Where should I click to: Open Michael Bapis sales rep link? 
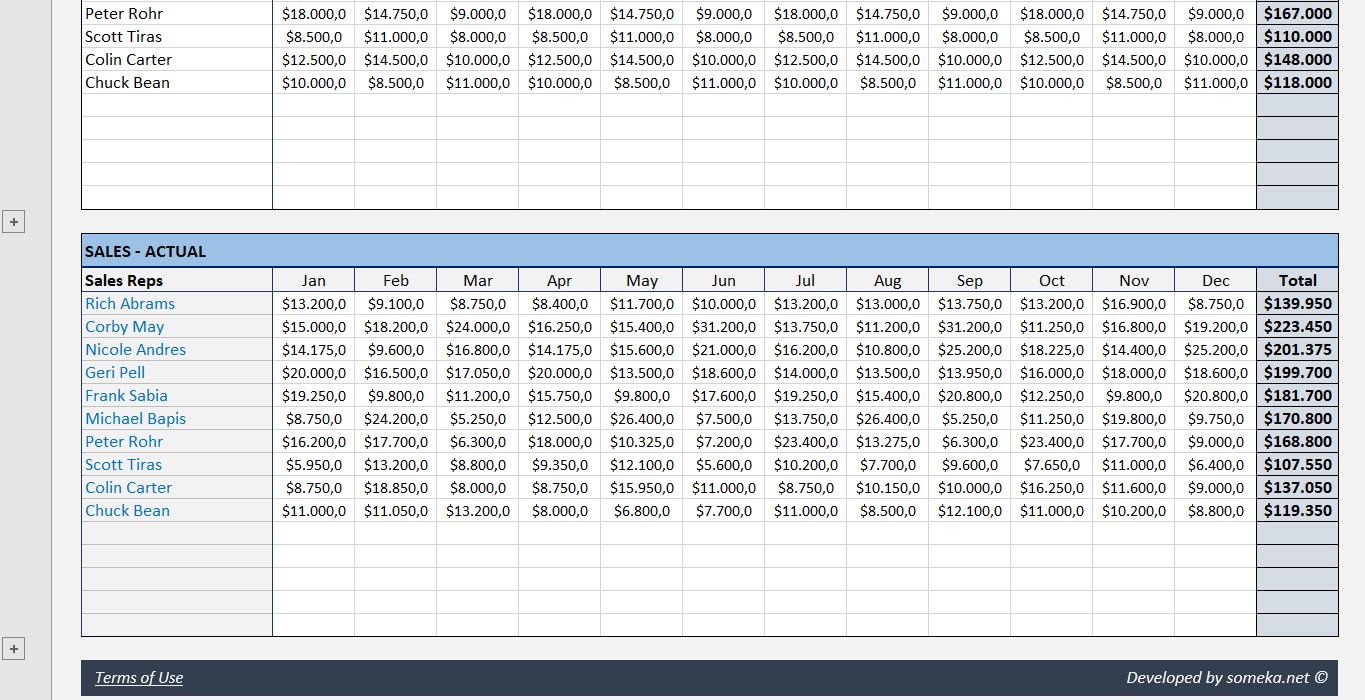pos(135,418)
